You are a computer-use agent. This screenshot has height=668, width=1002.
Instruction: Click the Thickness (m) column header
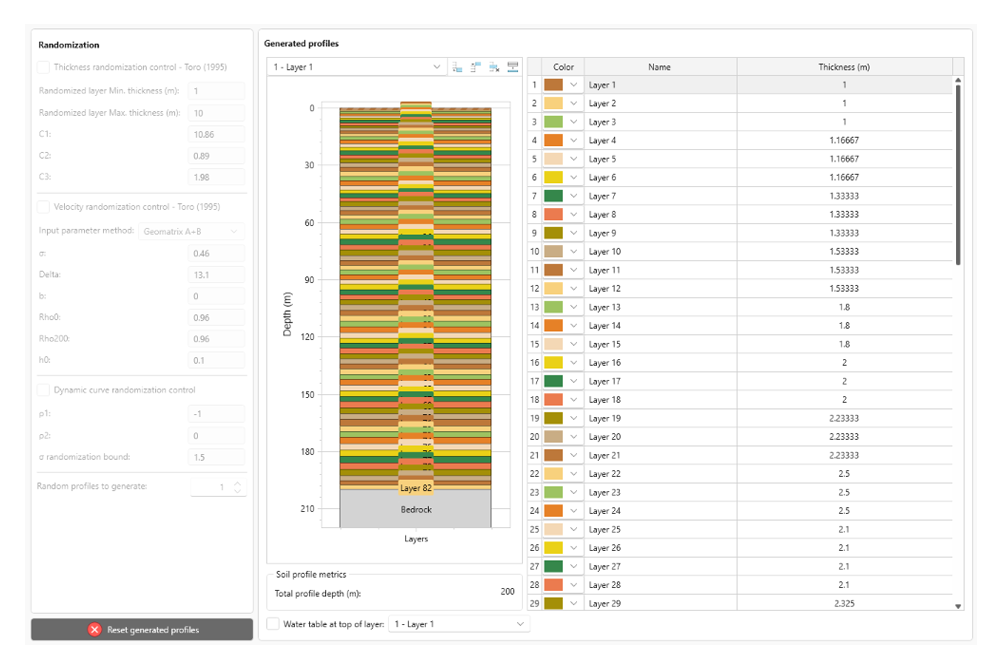tap(843, 67)
